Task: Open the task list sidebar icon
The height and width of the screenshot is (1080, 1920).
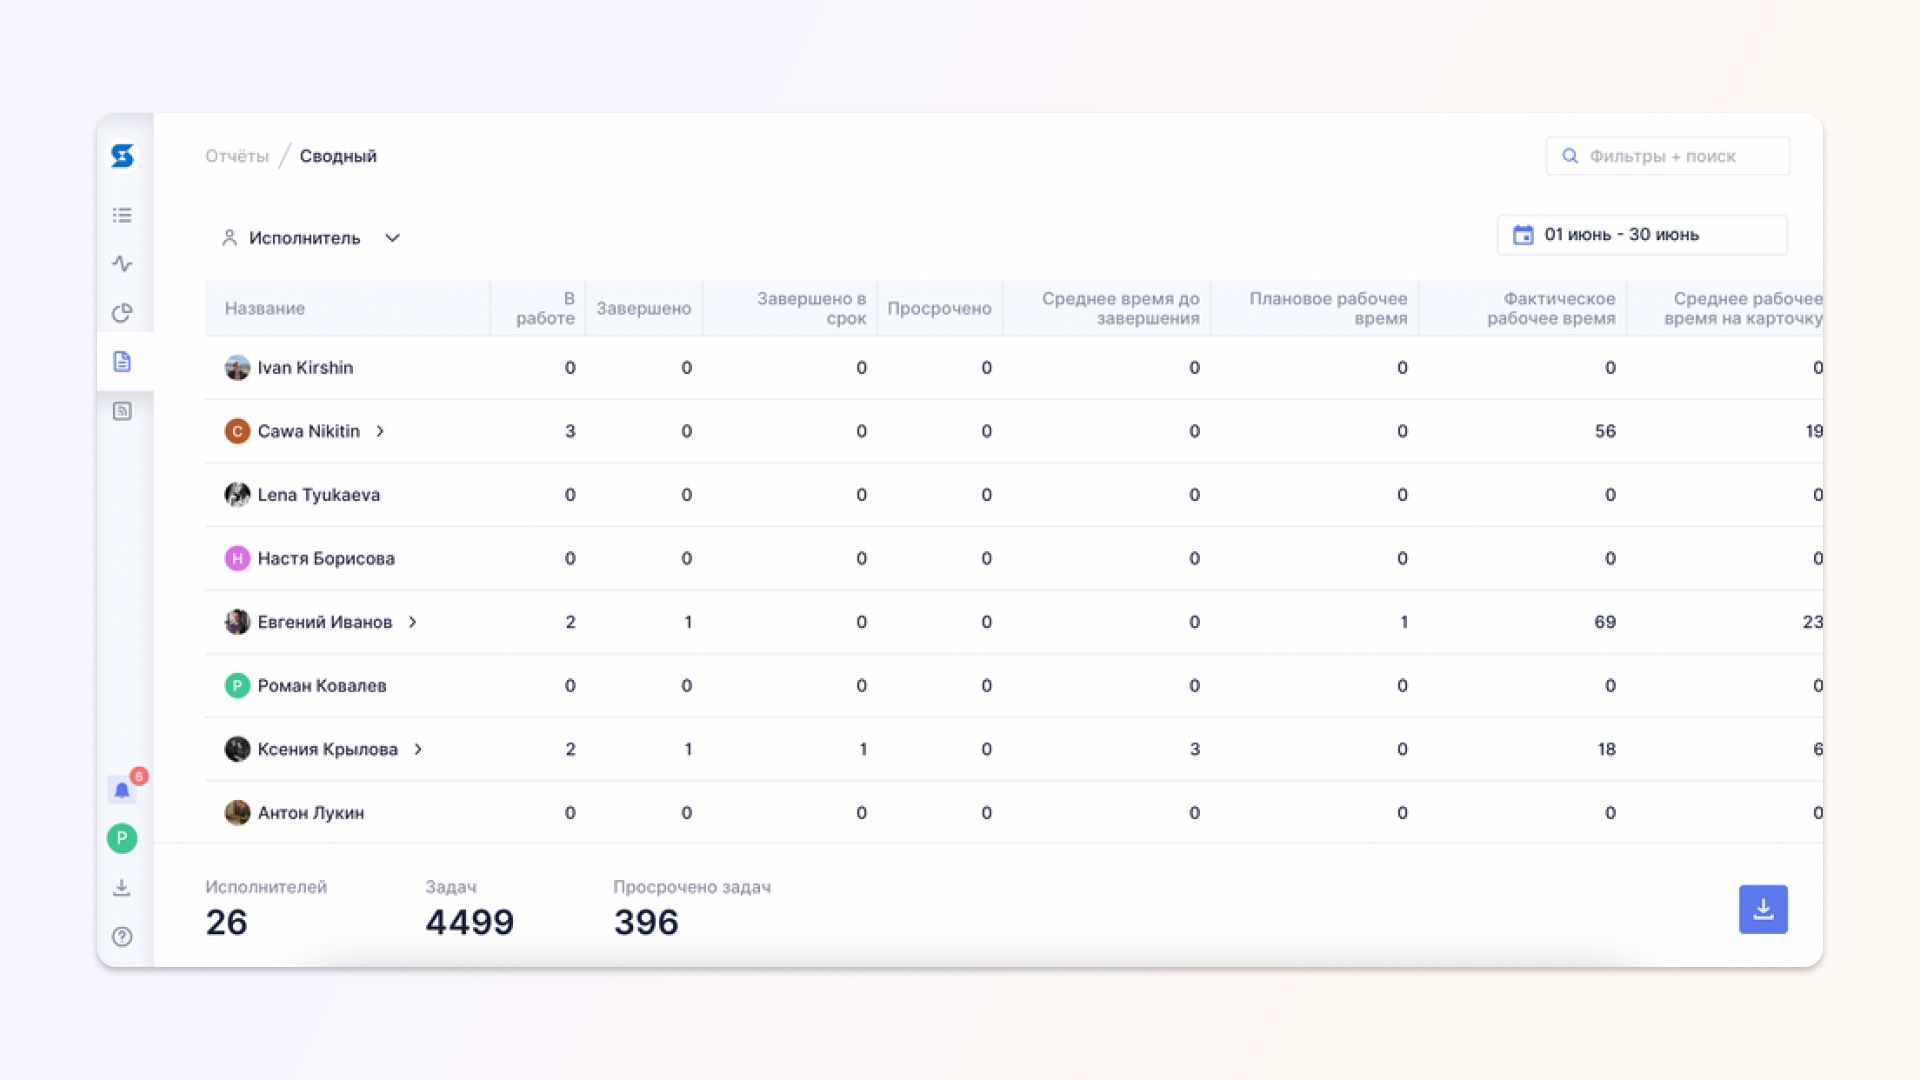Action: pos(122,215)
